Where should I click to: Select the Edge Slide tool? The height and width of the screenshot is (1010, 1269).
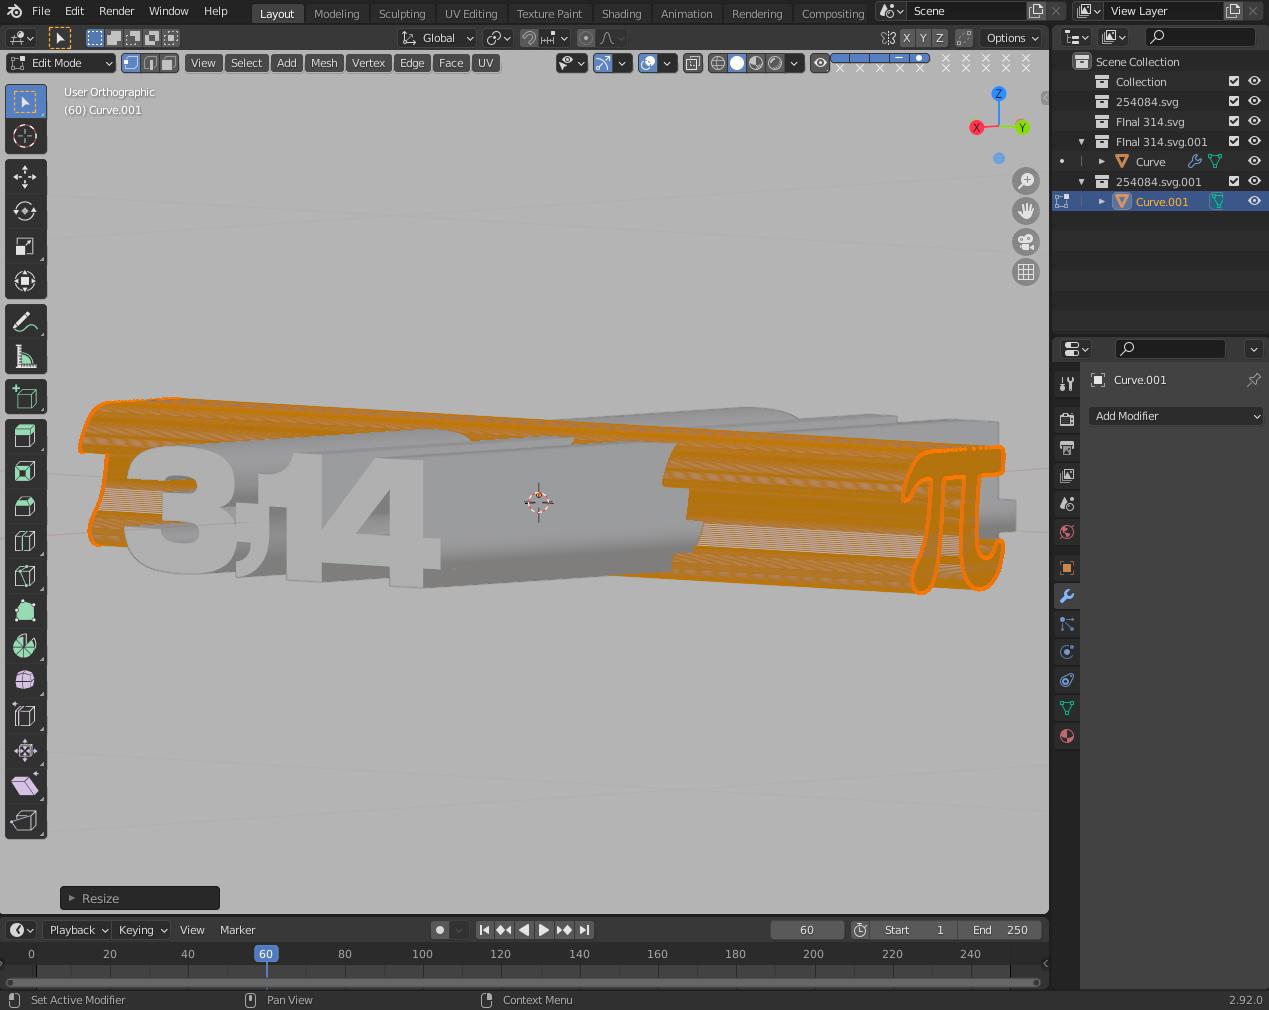(25, 715)
